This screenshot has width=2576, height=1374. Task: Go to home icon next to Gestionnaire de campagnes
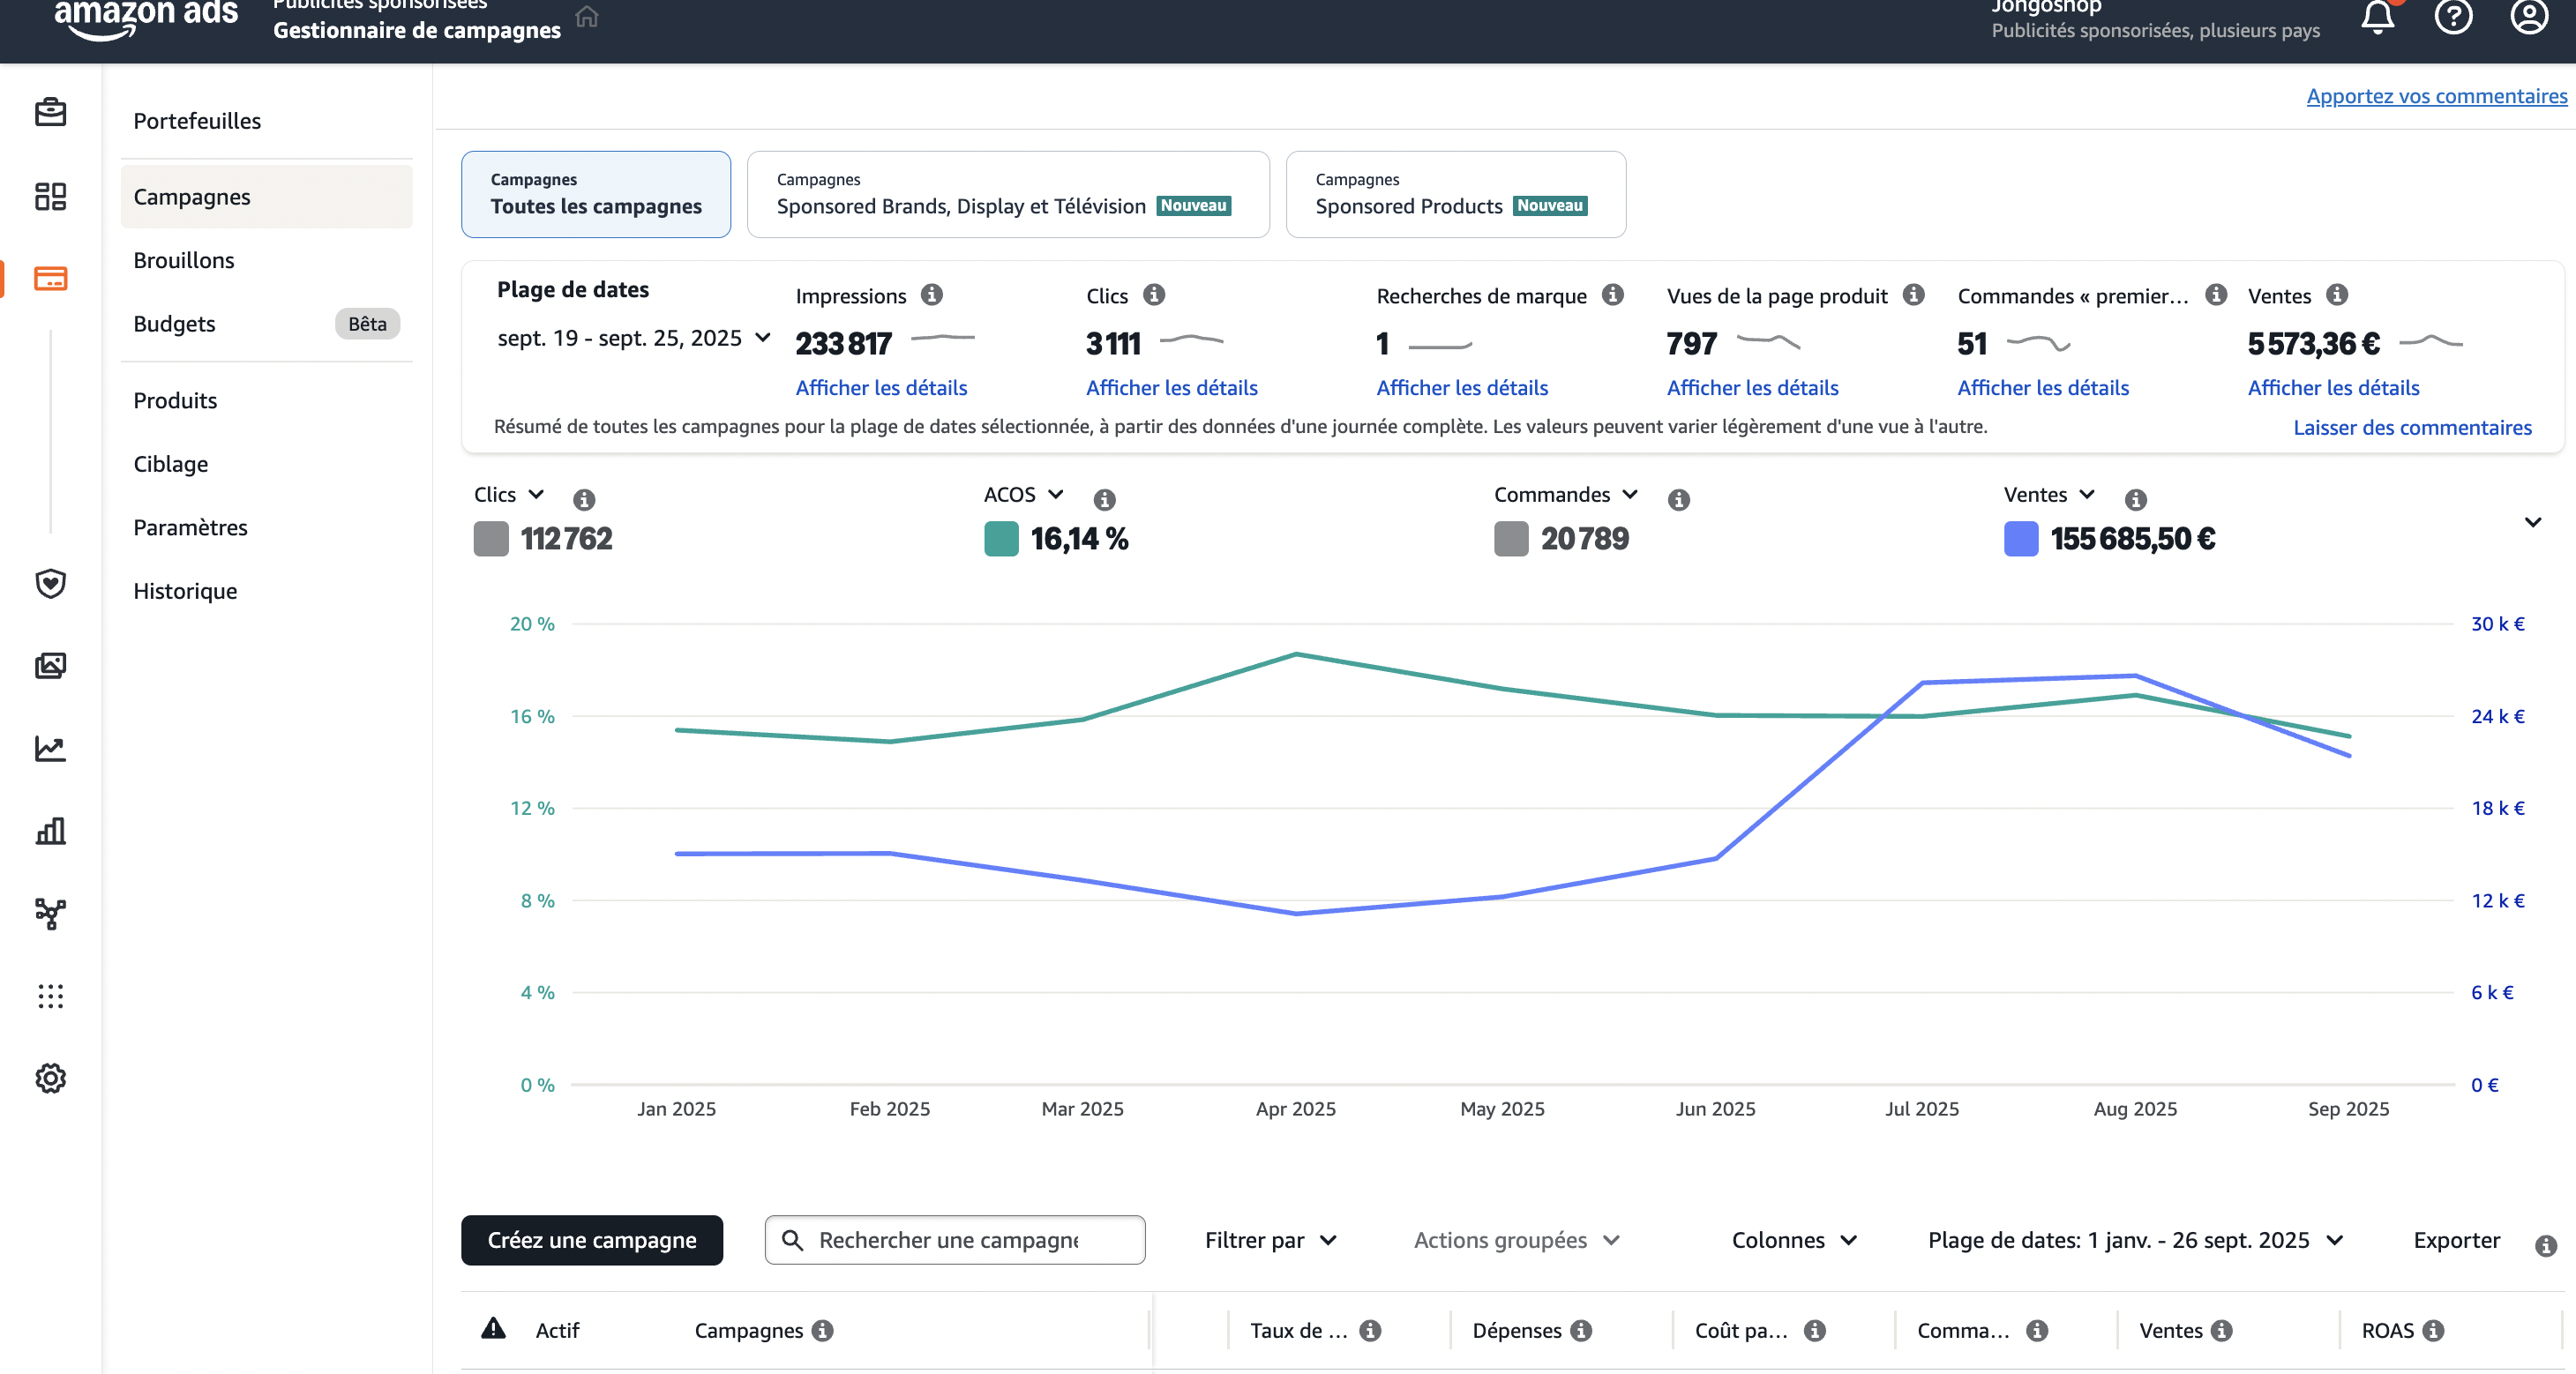[x=587, y=17]
